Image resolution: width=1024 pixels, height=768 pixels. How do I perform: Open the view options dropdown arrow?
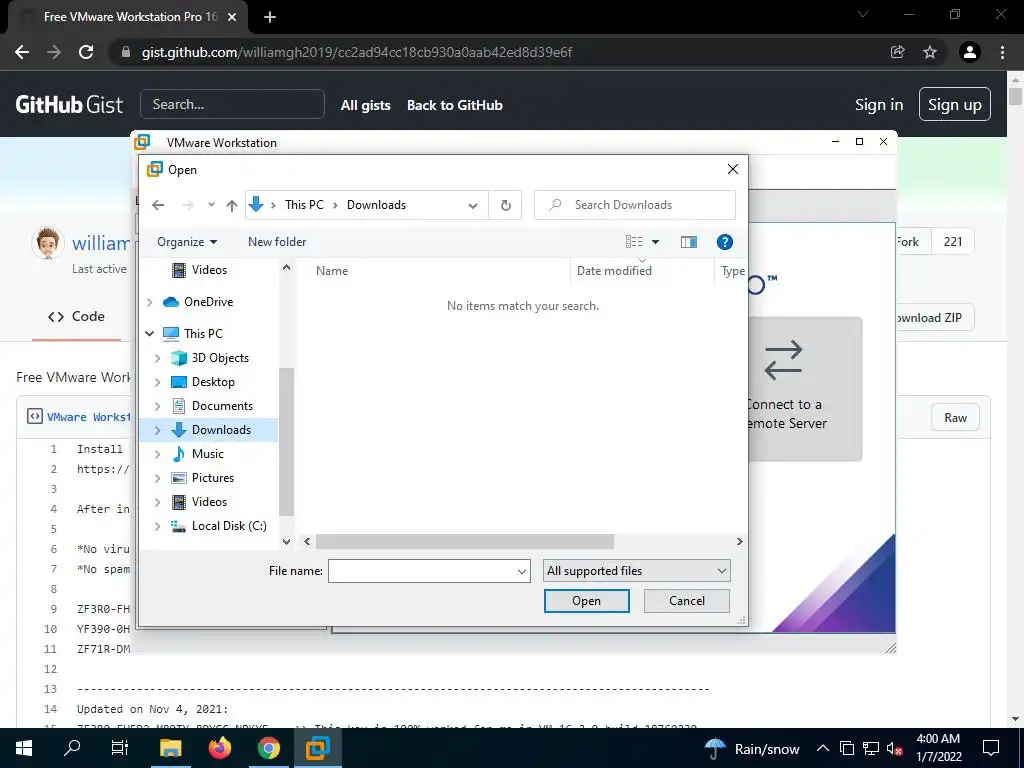pyautogui.click(x=656, y=242)
